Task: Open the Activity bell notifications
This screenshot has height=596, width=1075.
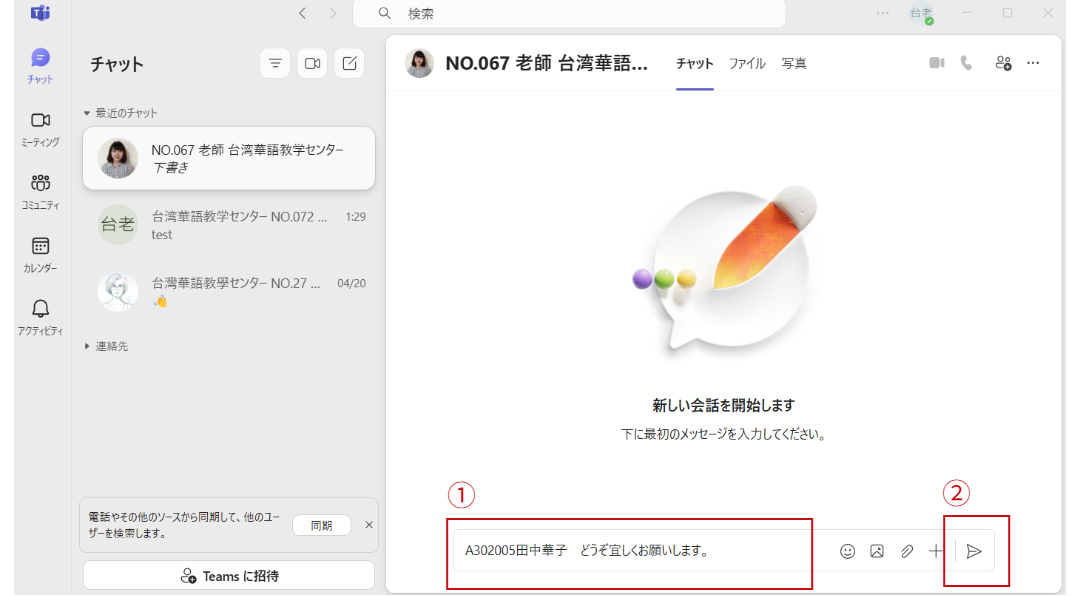Action: [x=40, y=316]
